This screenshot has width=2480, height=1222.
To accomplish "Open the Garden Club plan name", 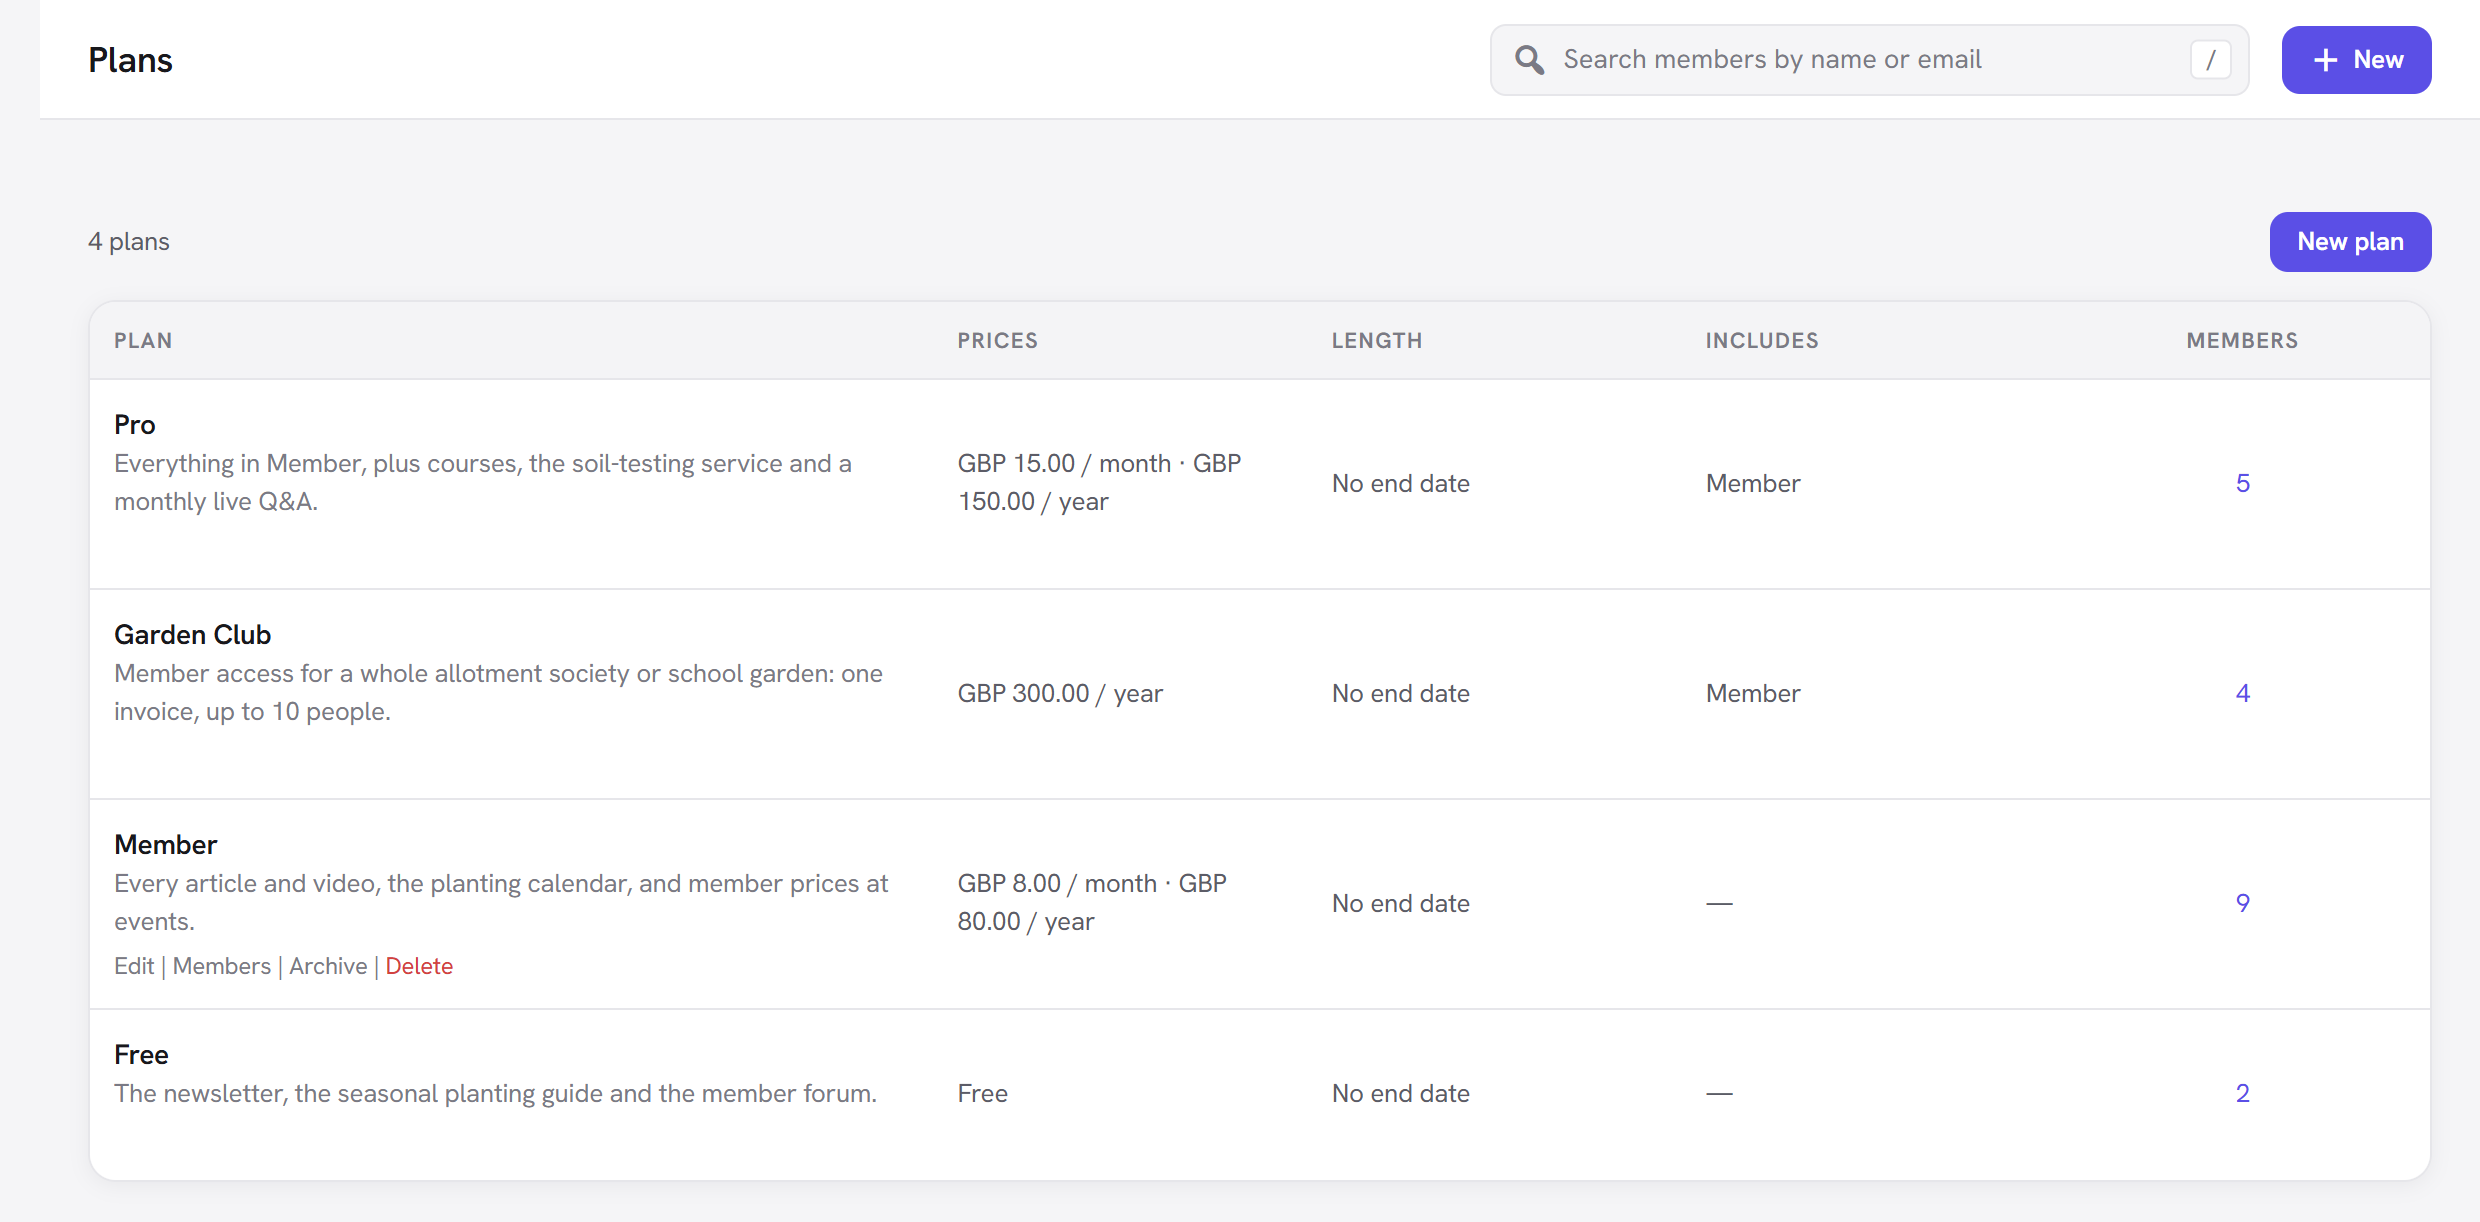I will (x=193, y=635).
